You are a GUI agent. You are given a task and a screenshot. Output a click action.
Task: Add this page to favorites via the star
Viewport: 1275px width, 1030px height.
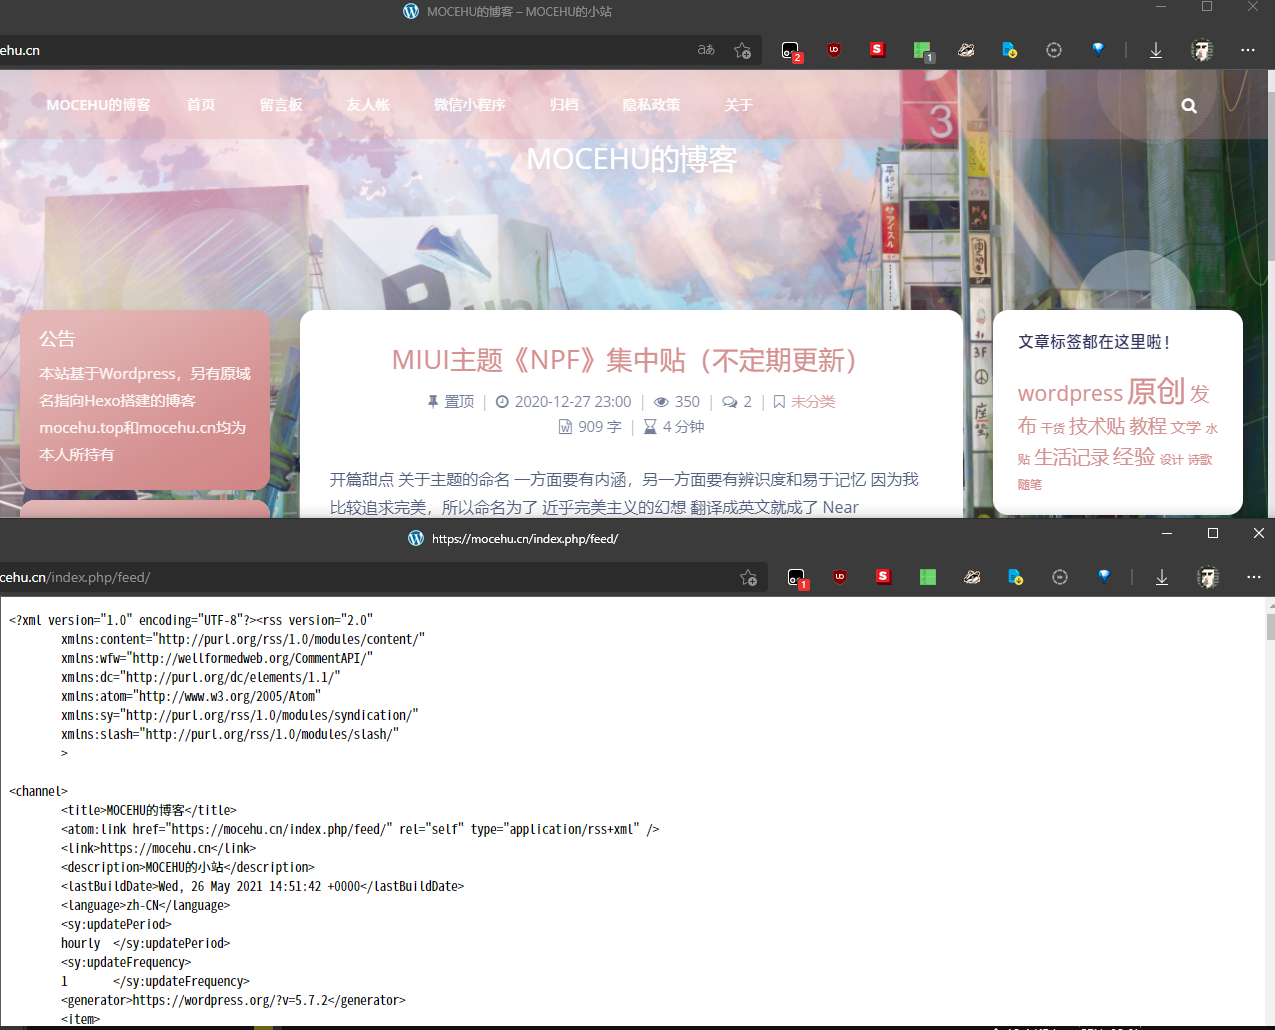[x=742, y=48]
